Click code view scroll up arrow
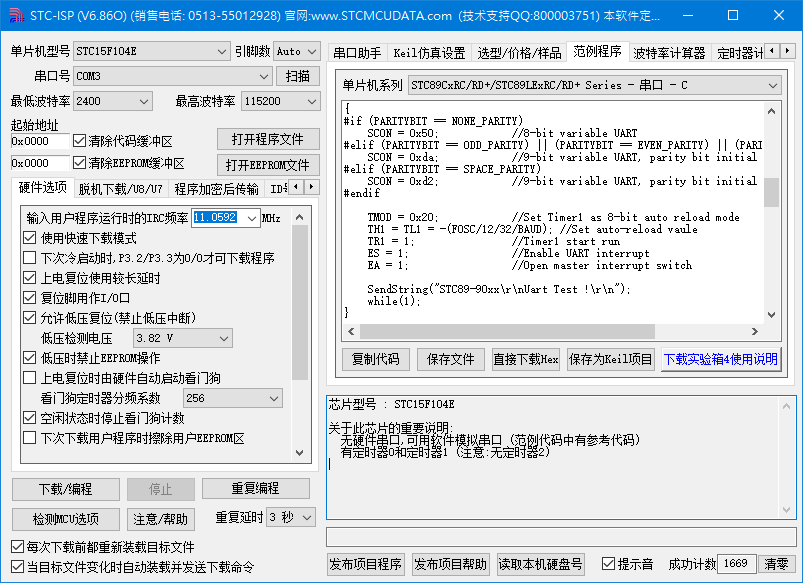This screenshot has height=583, width=803. (771, 111)
